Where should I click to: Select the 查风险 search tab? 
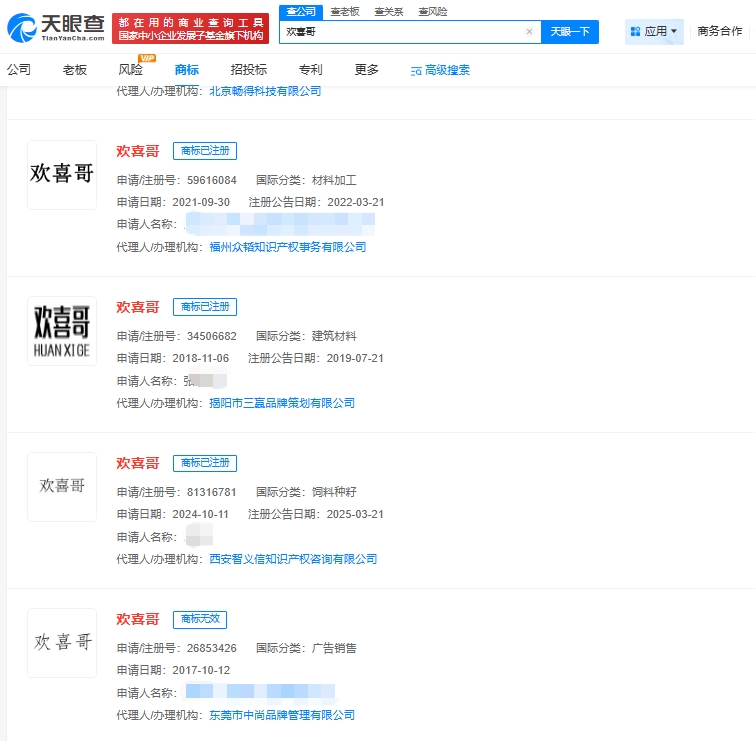(x=432, y=11)
